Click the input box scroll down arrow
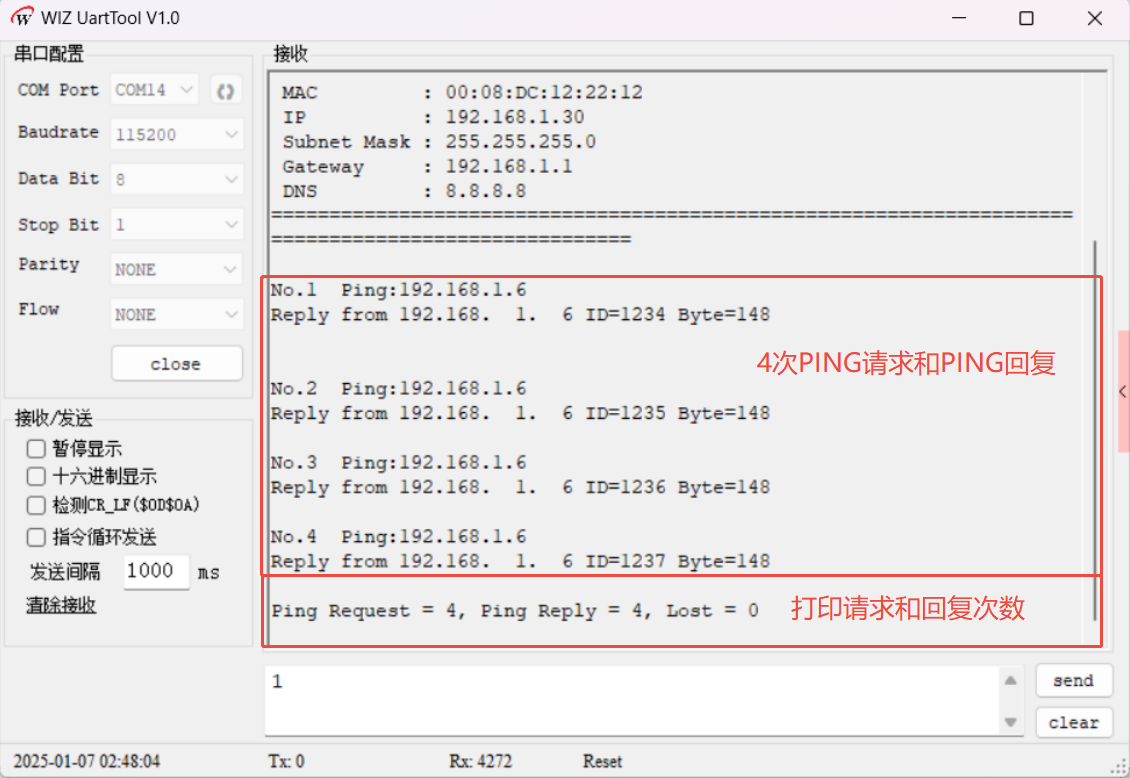Screen dimensions: 1130x778 pyautogui.click(x=1010, y=721)
